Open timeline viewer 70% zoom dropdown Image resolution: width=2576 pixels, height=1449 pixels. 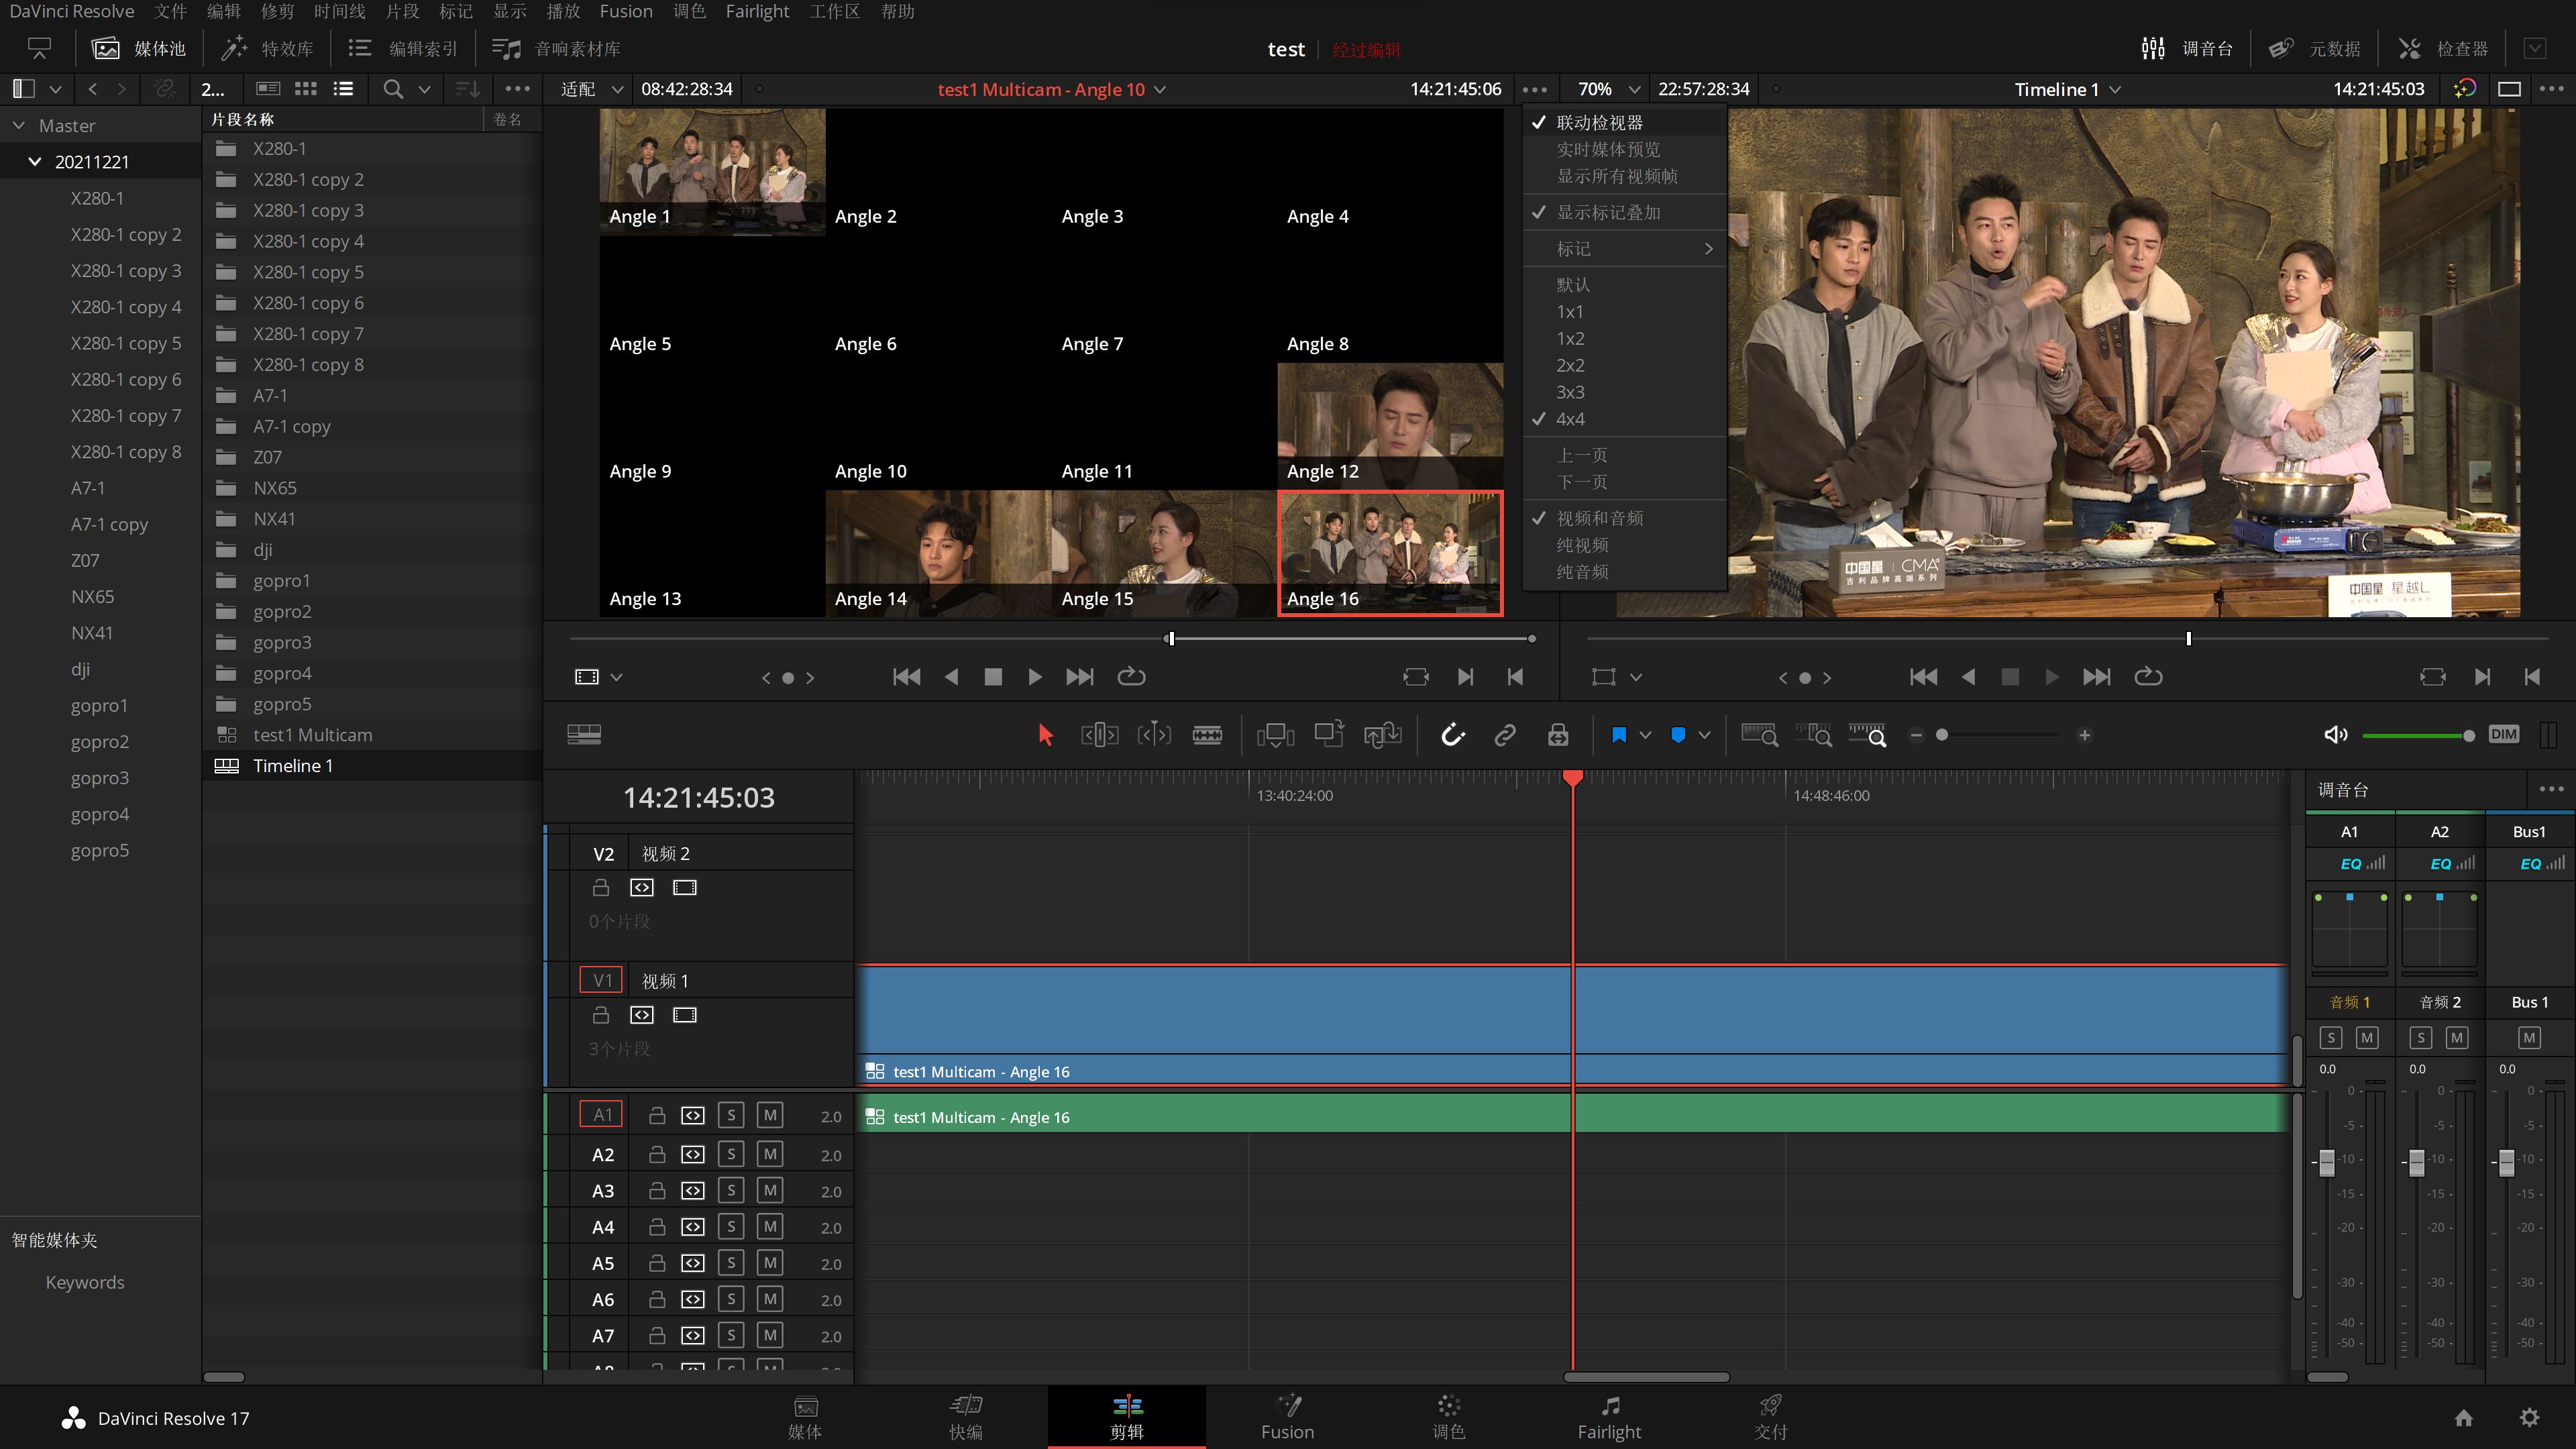click(x=1608, y=89)
